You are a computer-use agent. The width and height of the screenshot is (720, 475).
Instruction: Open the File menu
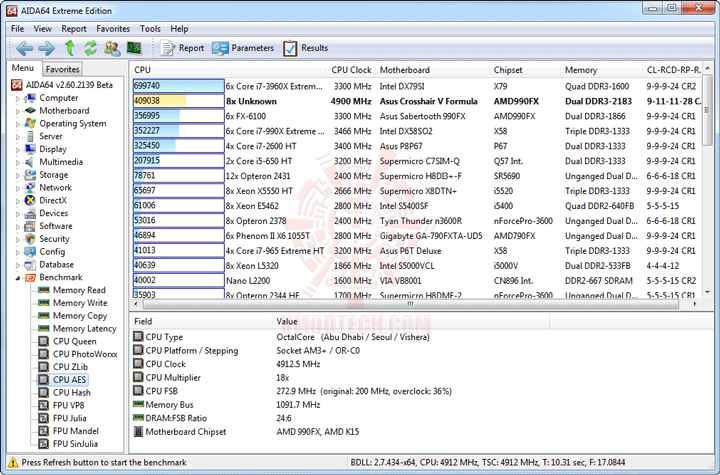coord(17,28)
